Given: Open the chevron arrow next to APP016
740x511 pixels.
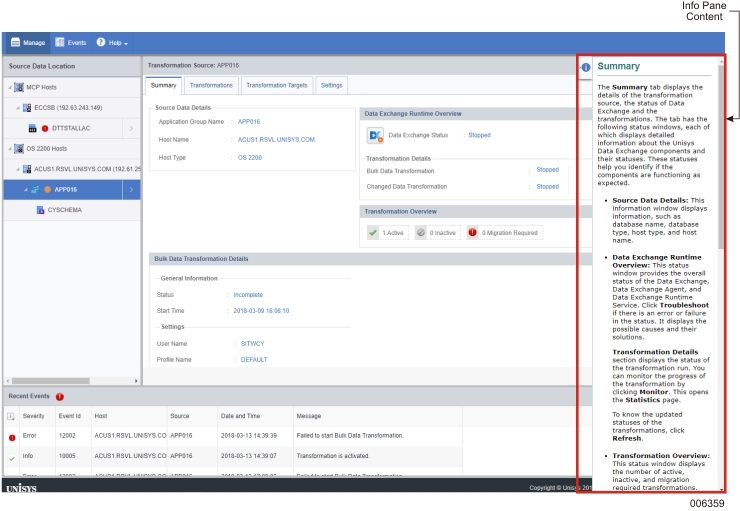Looking at the screenshot, I should 131,190.
